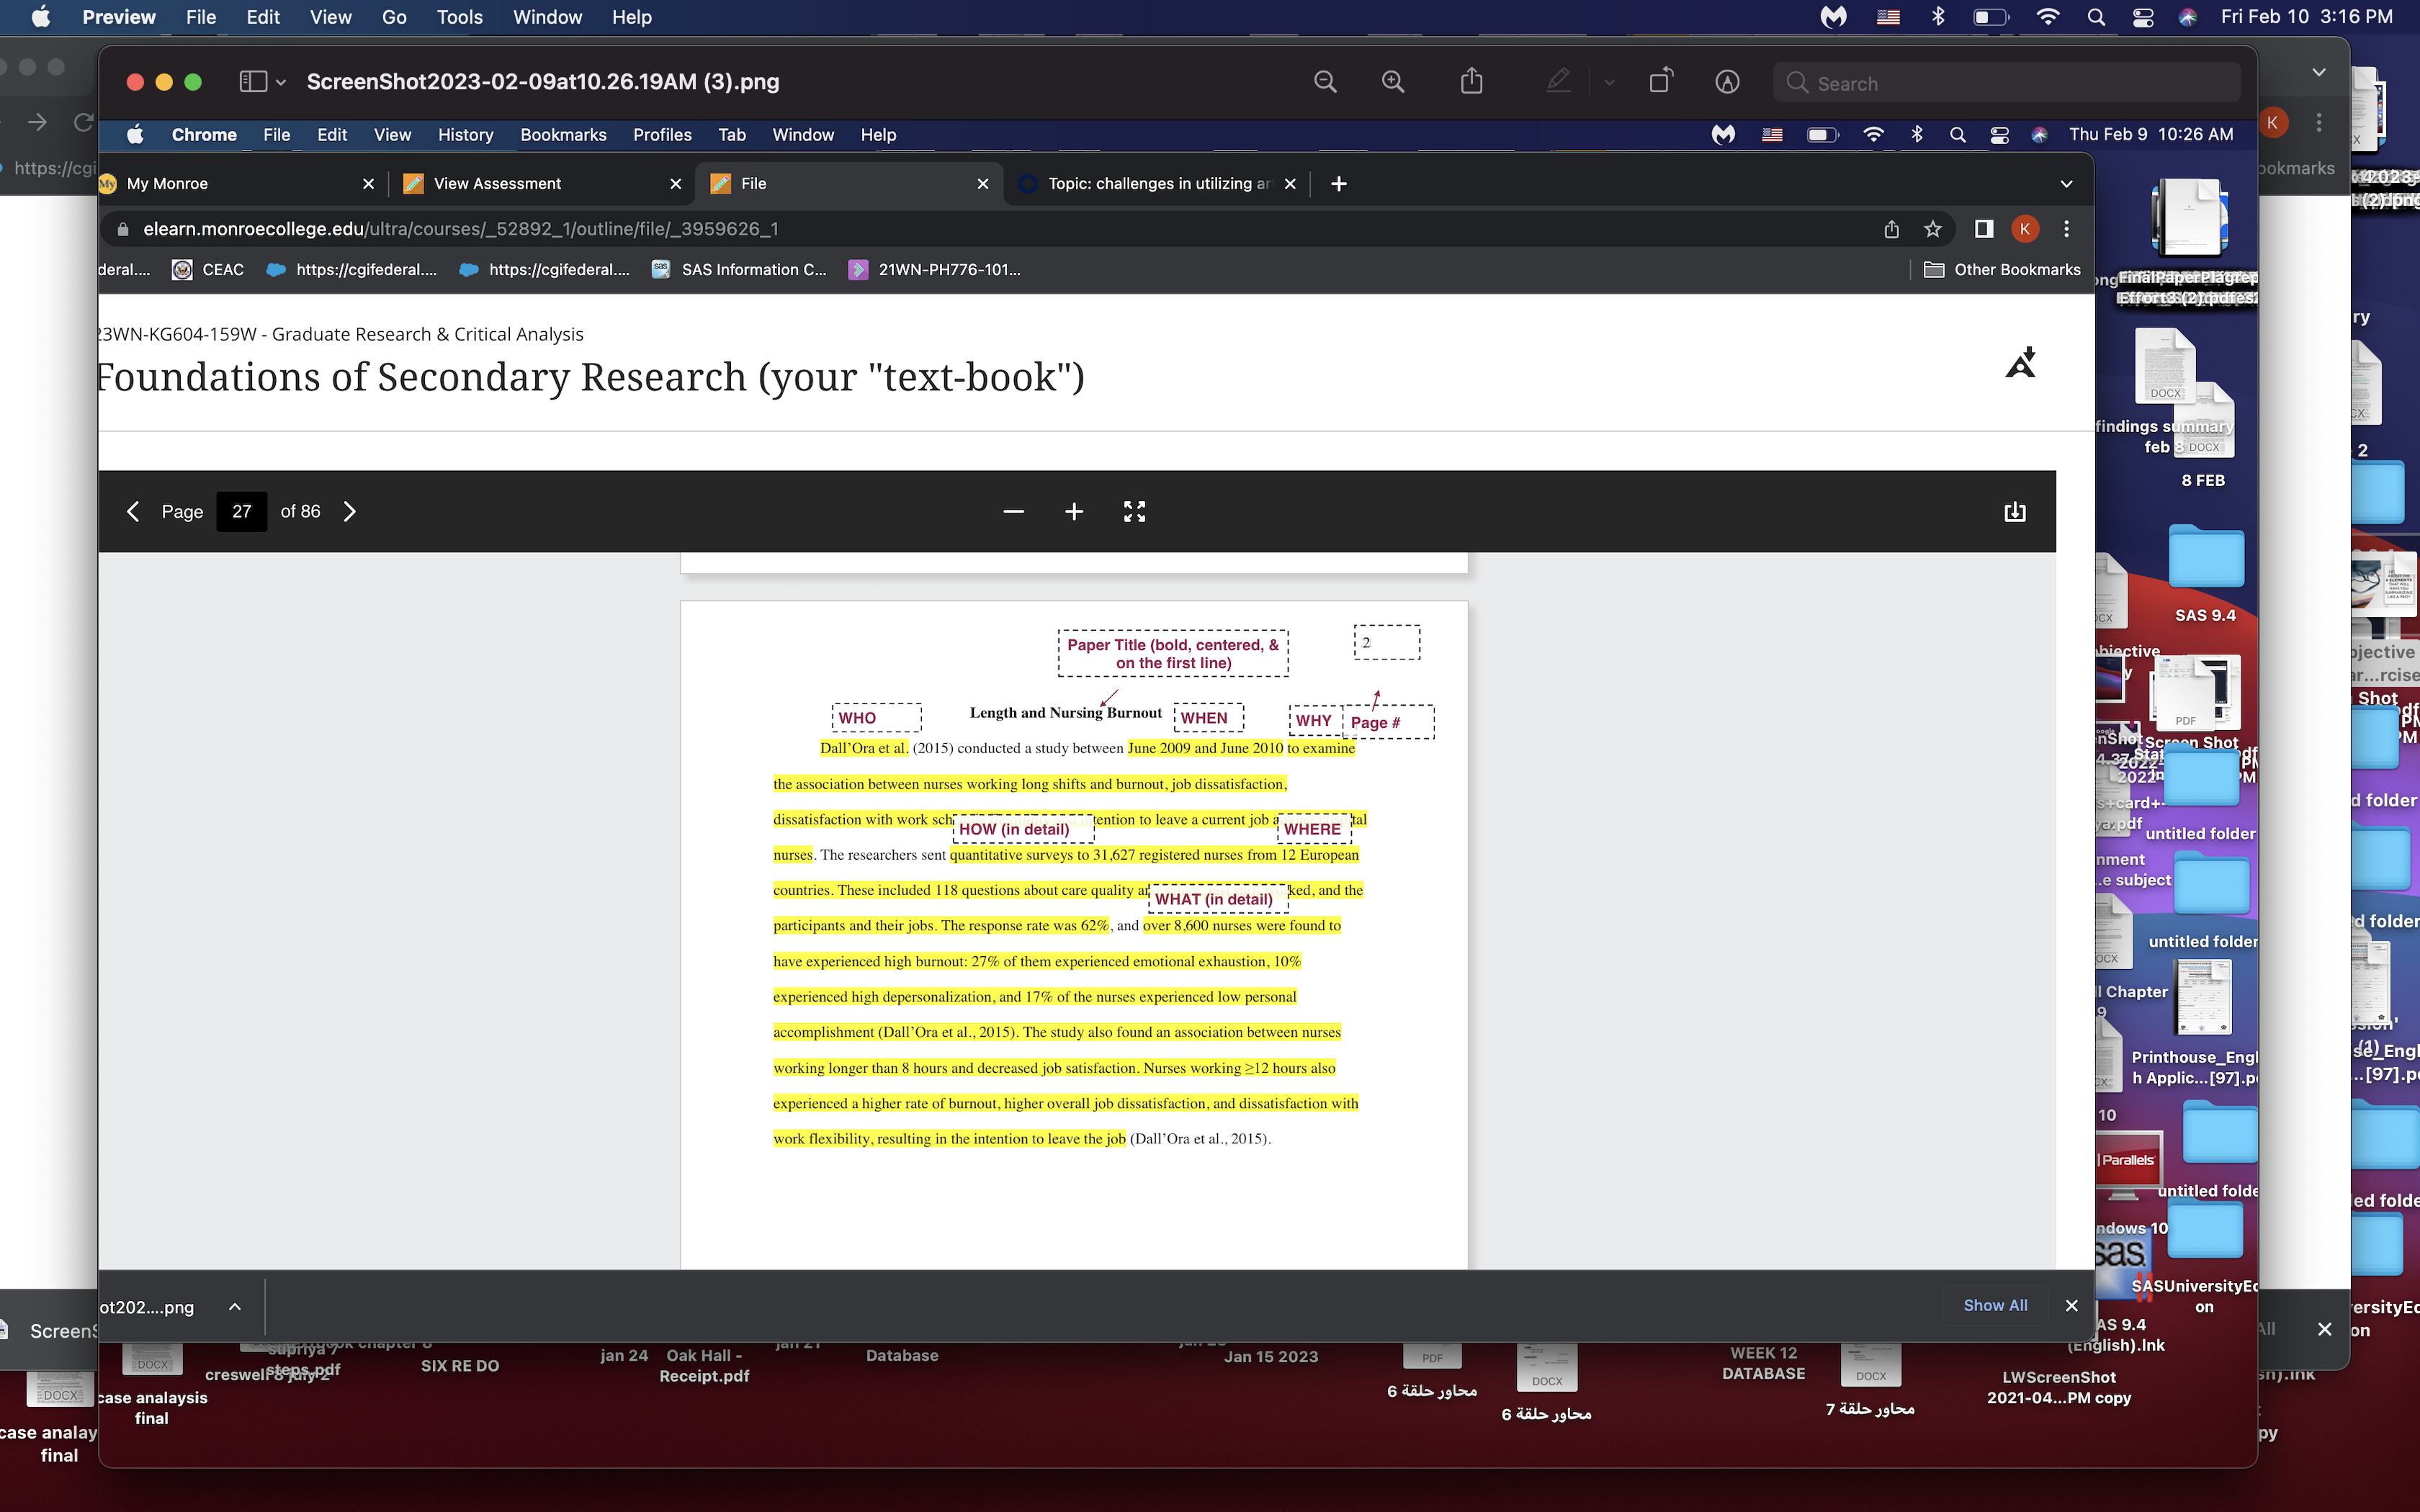Open the Apple menu beside Preview
The width and height of the screenshot is (2420, 1512).
(x=41, y=17)
